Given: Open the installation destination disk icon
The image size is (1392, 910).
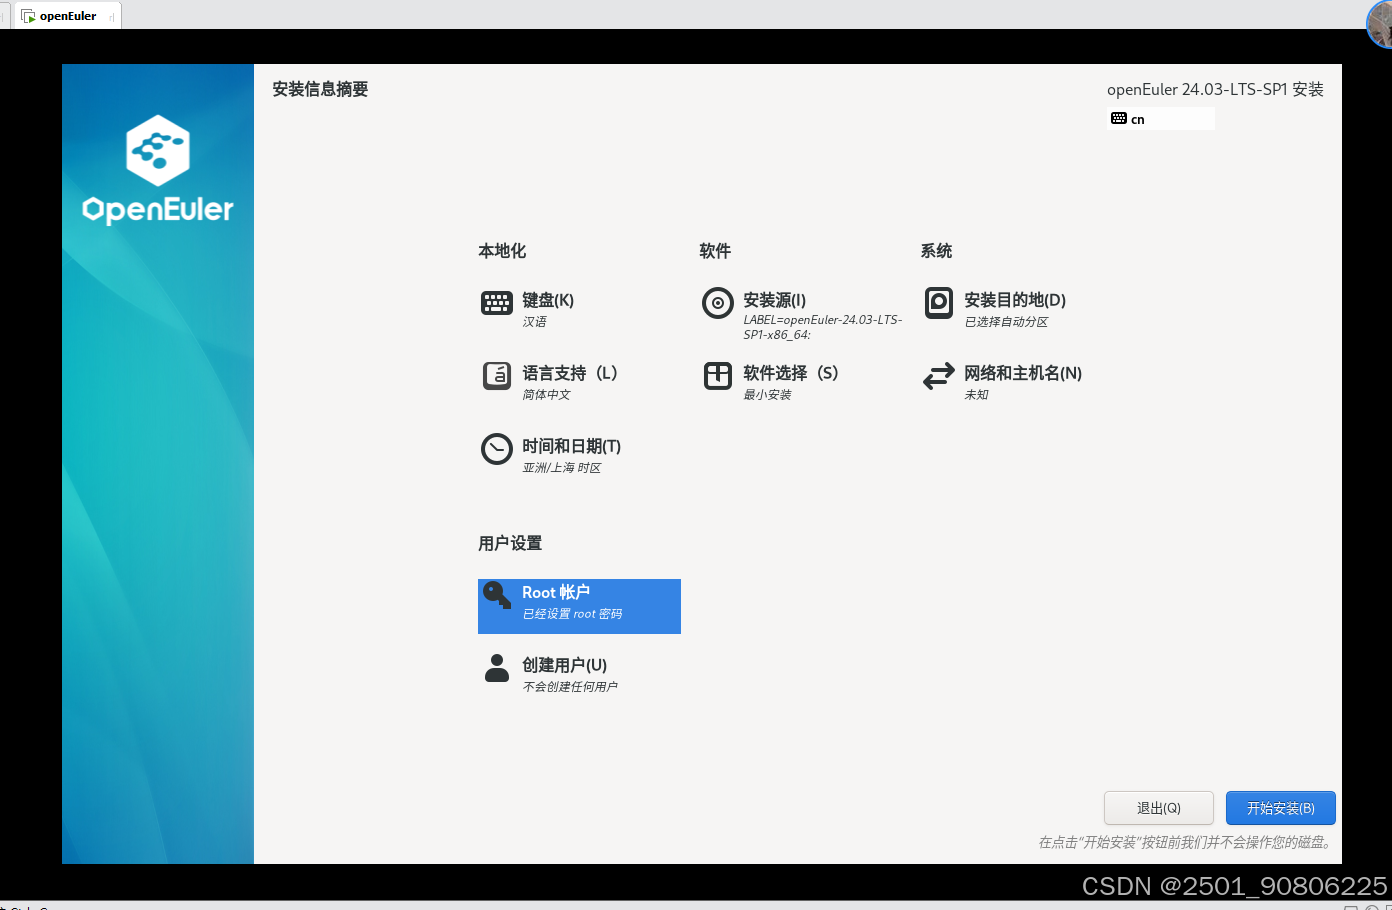Looking at the screenshot, I should (x=939, y=303).
